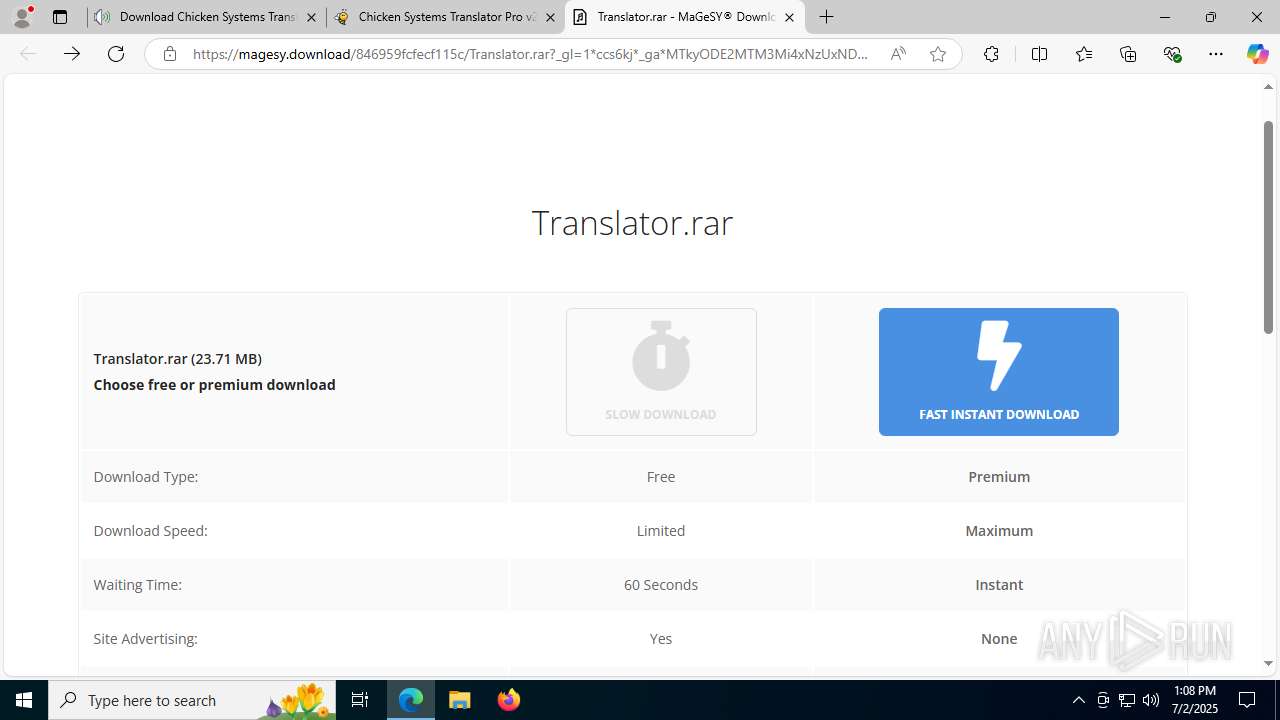Open Microsoft Edge on taskbar
1280x720 pixels.
tap(411, 700)
